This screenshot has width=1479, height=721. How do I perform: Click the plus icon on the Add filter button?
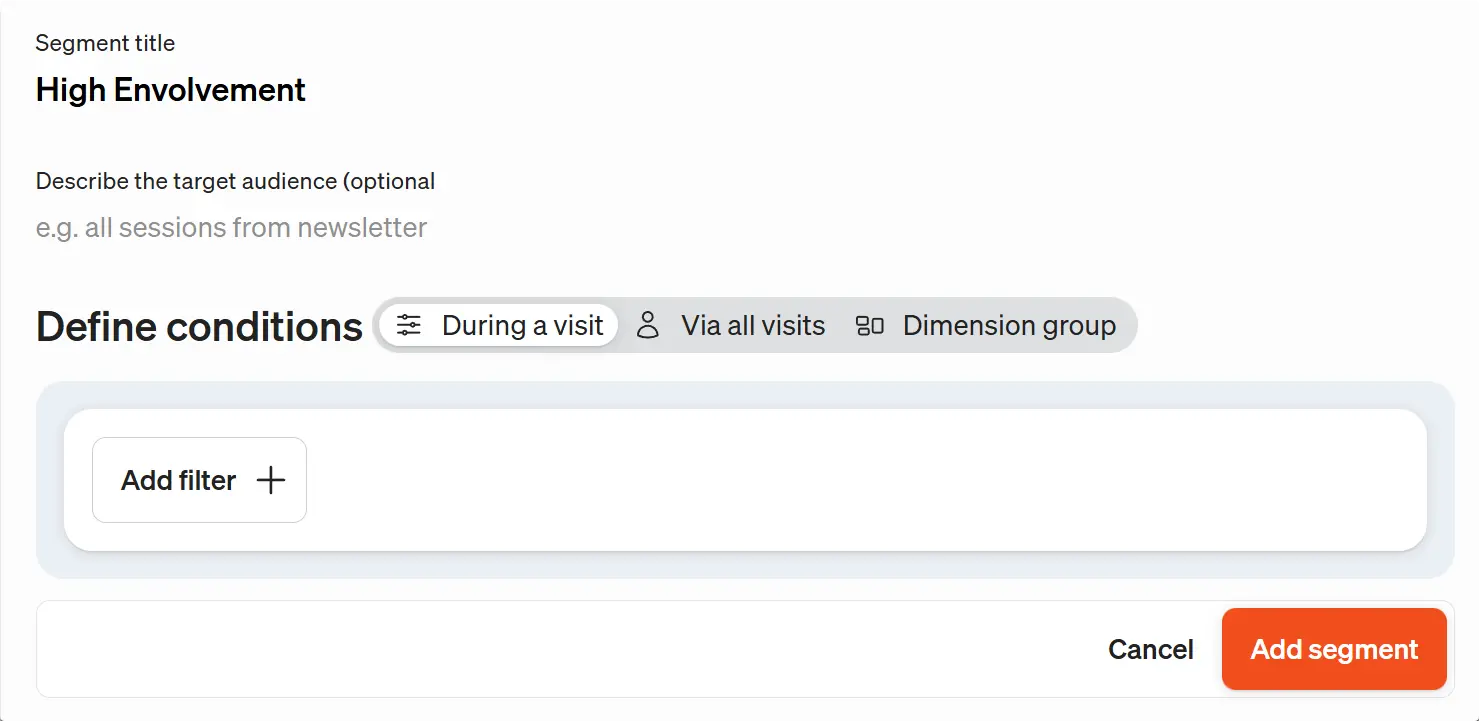[269, 480]
